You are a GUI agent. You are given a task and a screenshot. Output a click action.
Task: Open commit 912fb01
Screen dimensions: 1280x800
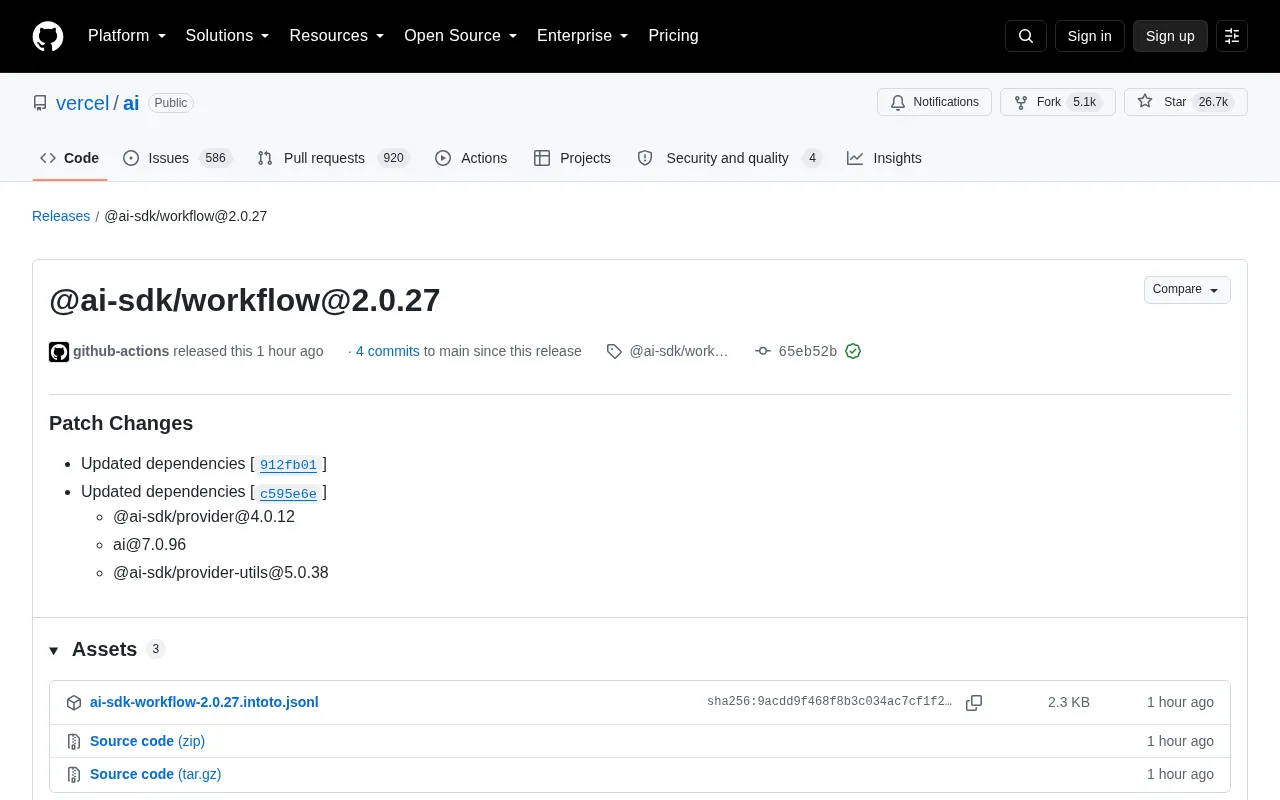click(x=288, y=465)
